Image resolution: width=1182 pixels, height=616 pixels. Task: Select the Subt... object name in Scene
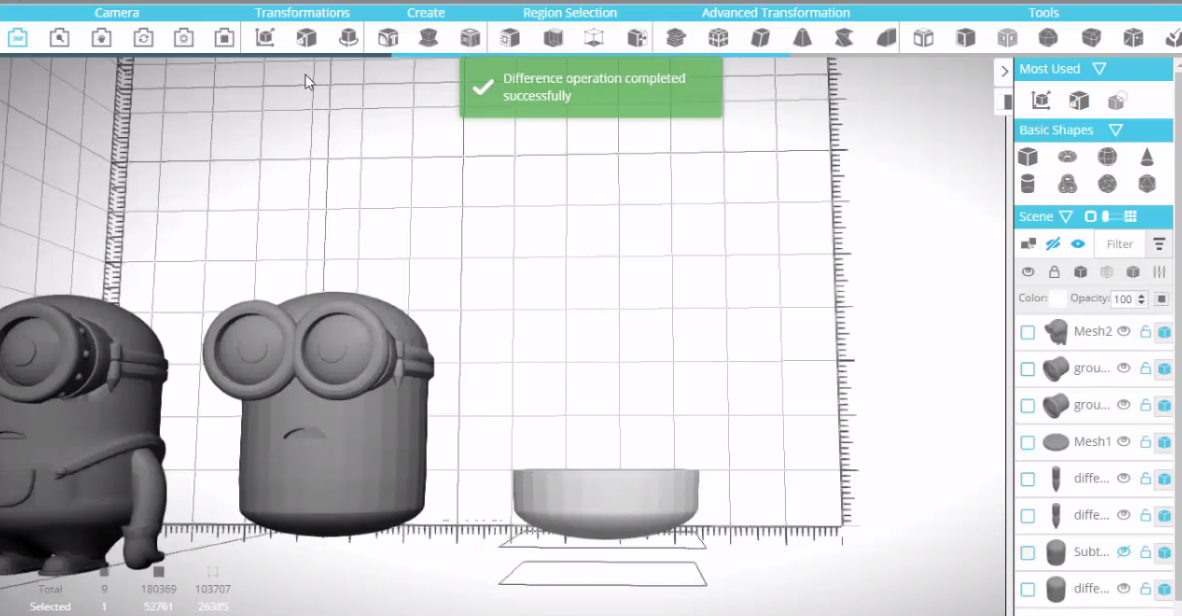[1092, 552]
